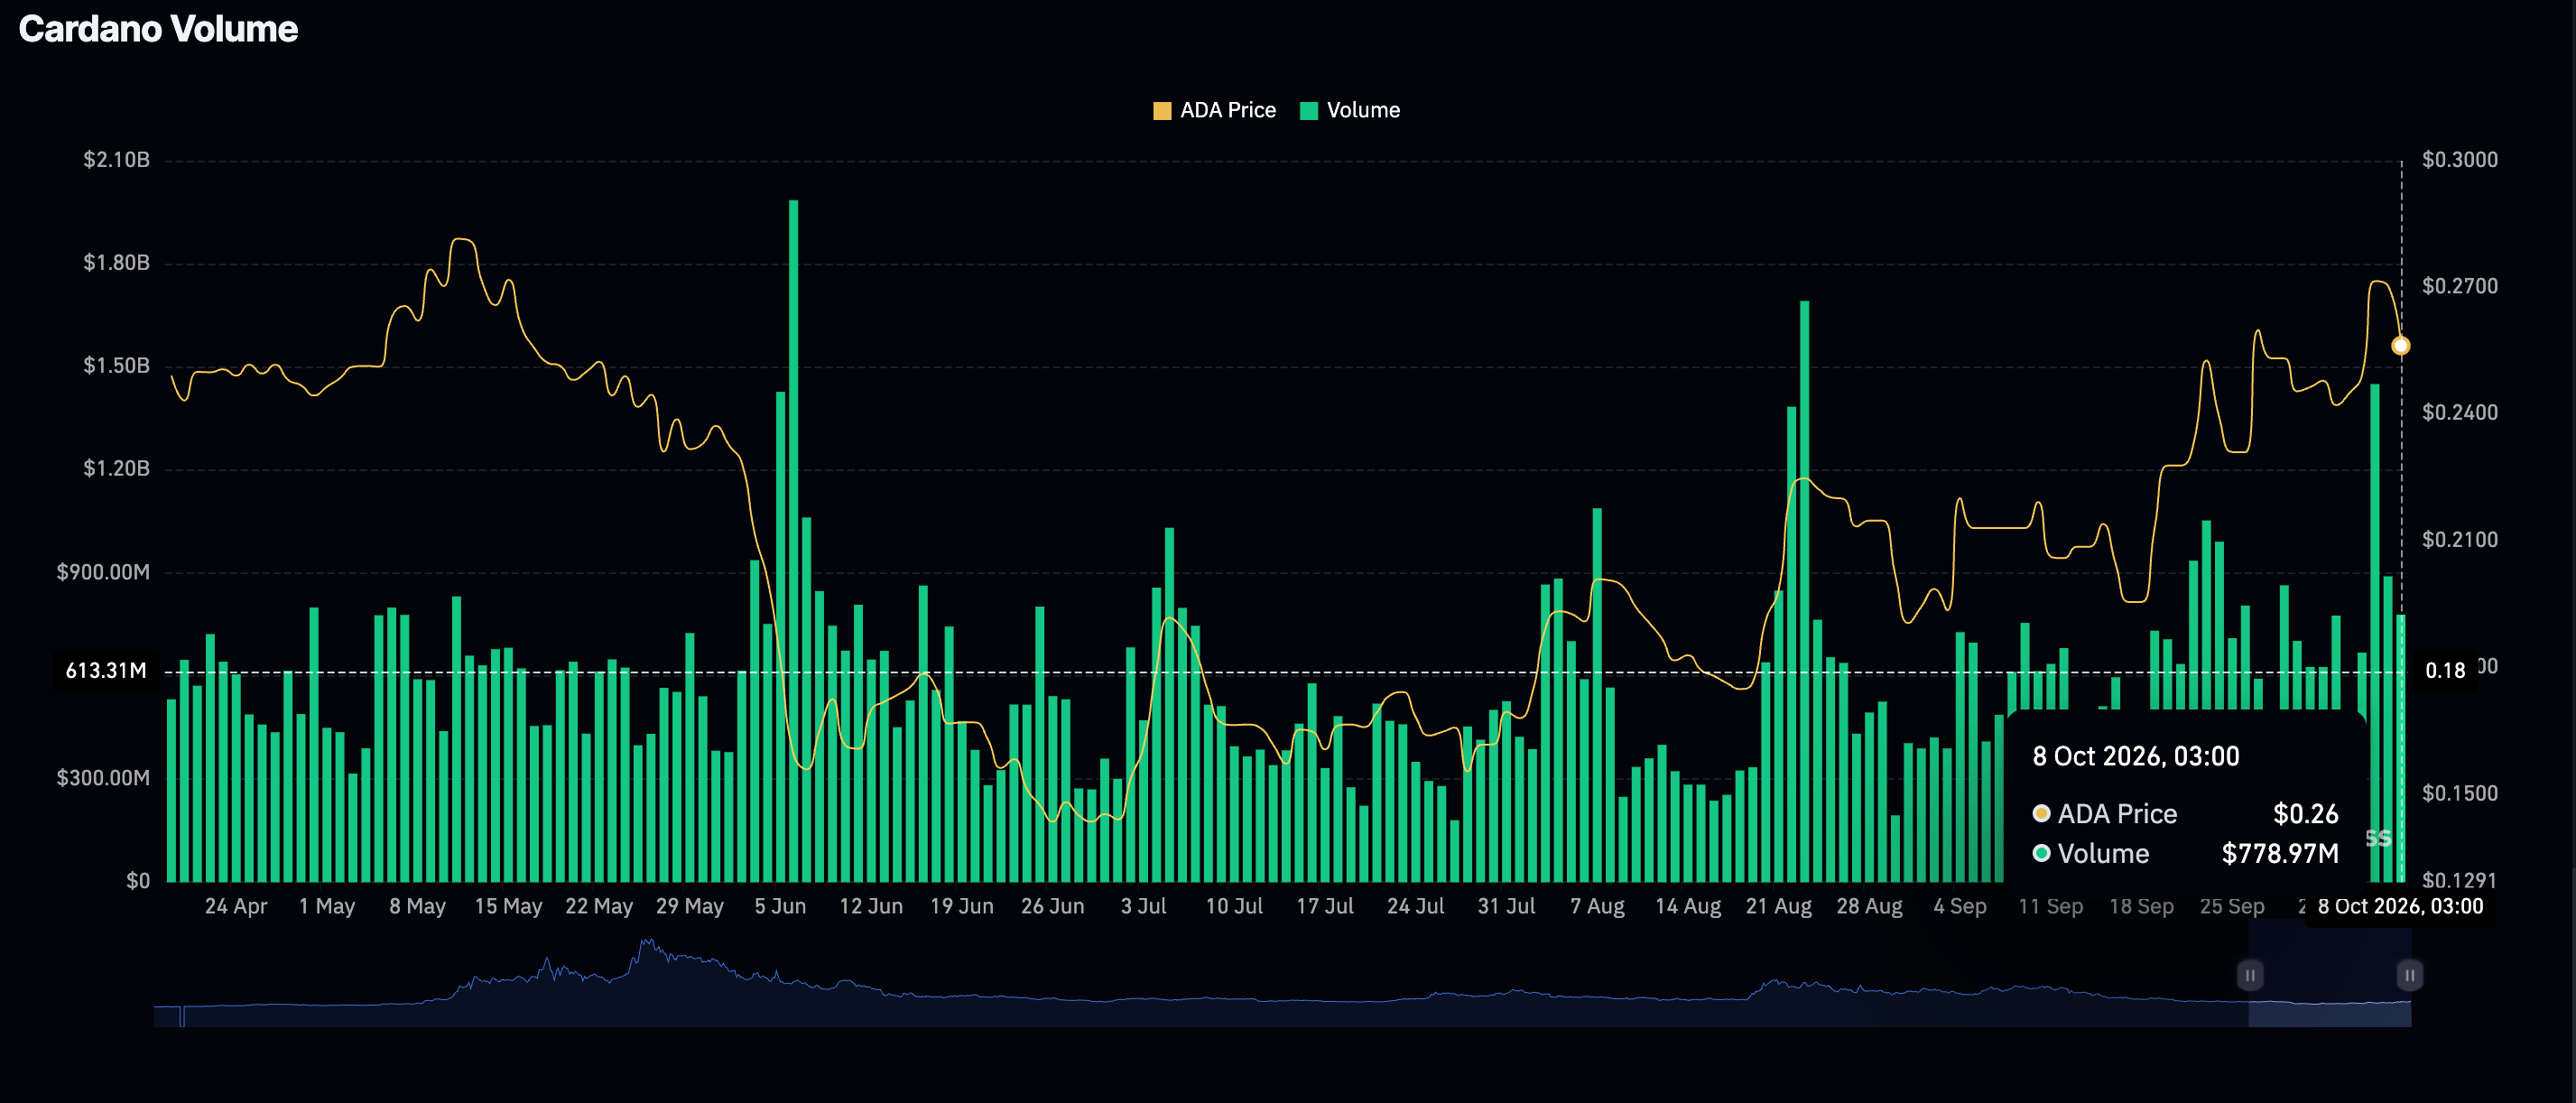2576x1103 pixels.
Task: Click the 7 Aug date axis label
Action: (x=1597, y=906)
